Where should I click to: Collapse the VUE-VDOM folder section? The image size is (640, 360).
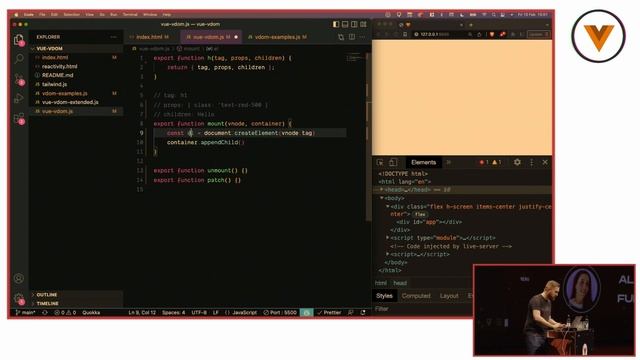(49, 49)
